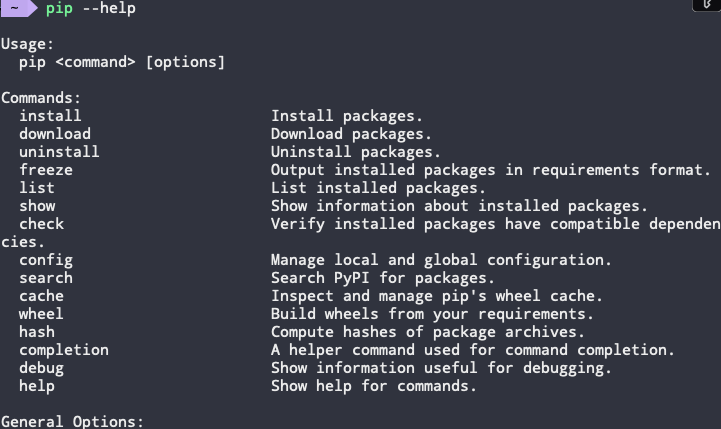Click the freeze command name

point(46,170)
